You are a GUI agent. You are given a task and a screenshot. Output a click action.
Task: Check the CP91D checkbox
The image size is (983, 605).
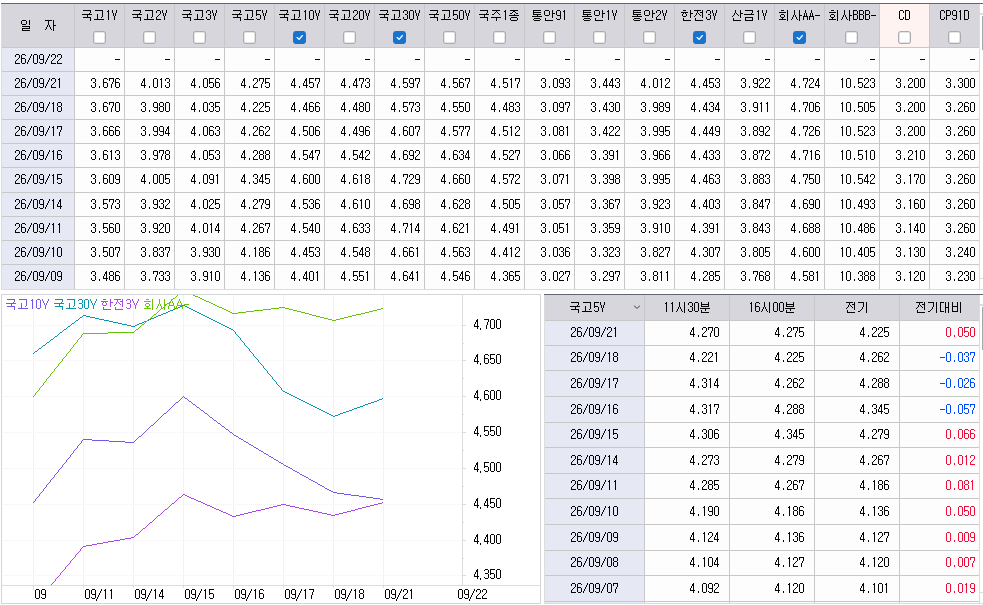pyautogui.click(x=954, y=38)
